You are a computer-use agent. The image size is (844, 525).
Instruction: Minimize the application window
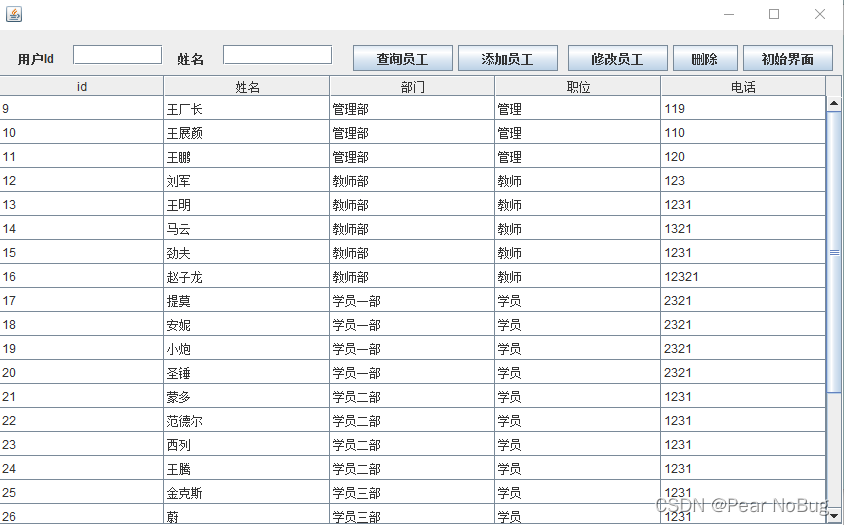(729, 14)
